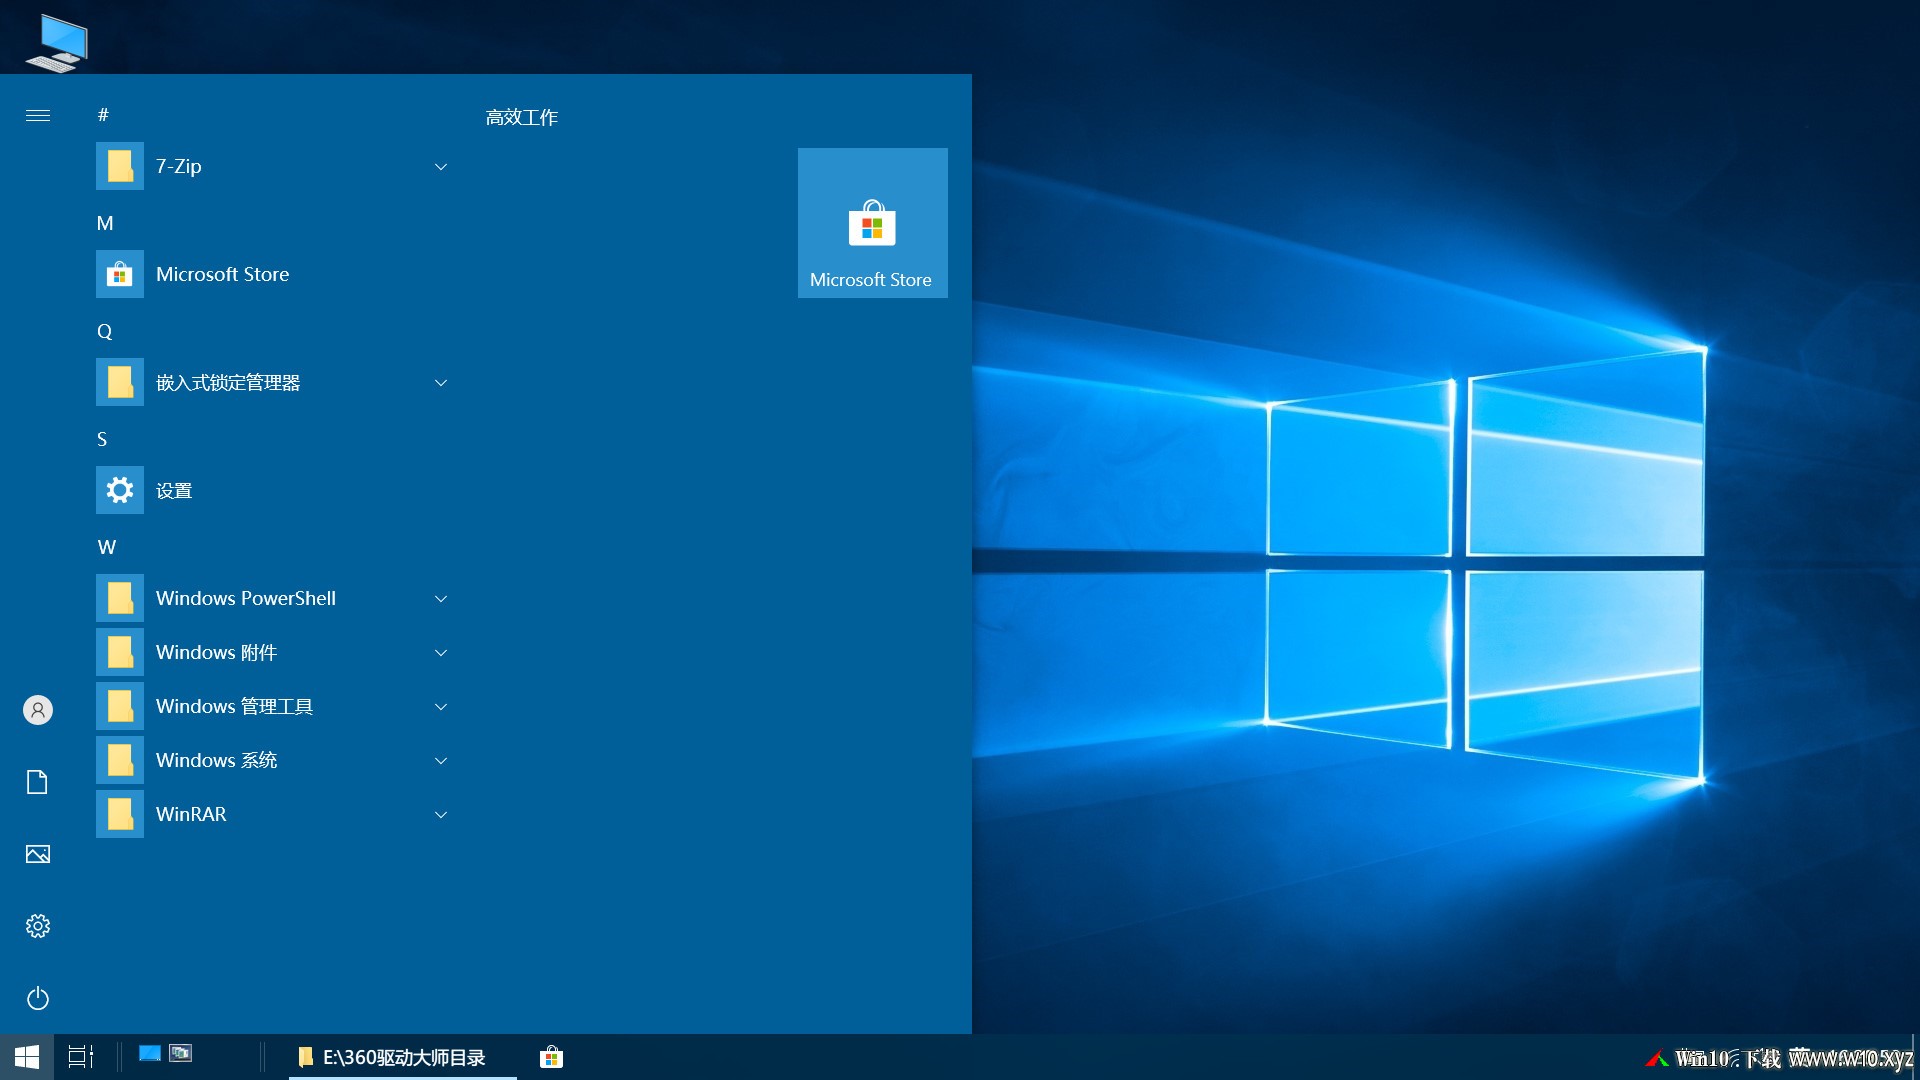1920x1080 pixels.
Task: Click the window switcher quick launch icon
Action: 181,1053
